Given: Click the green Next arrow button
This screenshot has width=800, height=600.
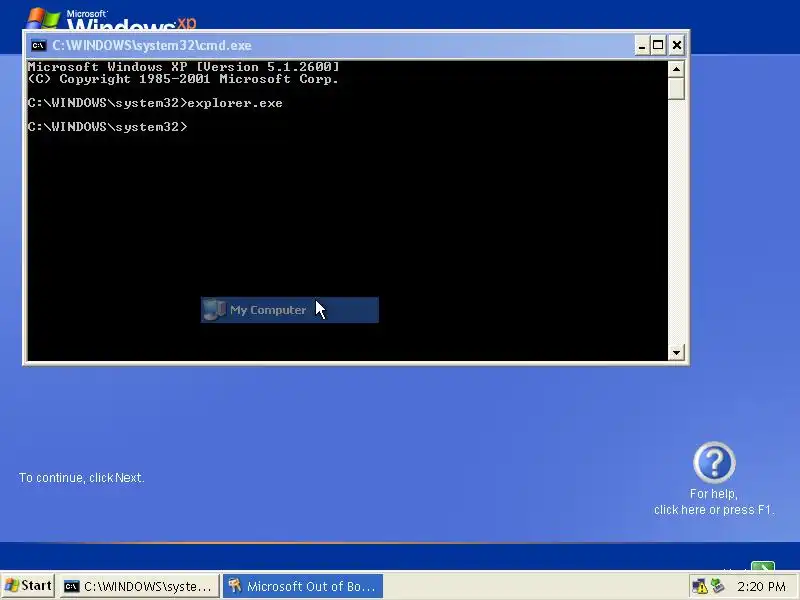Looking at the screenshot, I should 763,566.
